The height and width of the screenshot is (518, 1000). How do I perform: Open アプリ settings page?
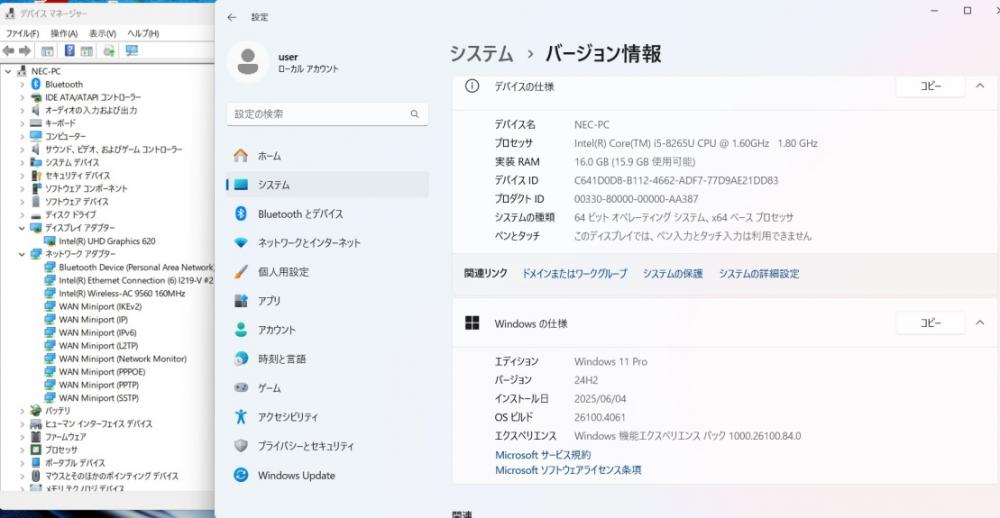[327, 300]
